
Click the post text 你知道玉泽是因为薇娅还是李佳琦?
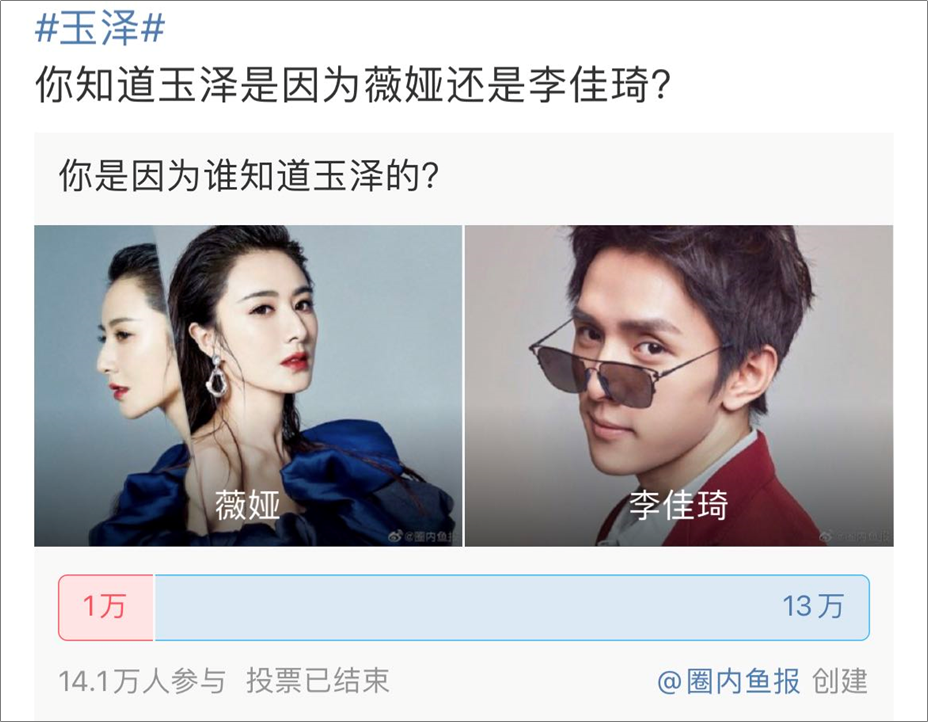(x=353, y=85)
